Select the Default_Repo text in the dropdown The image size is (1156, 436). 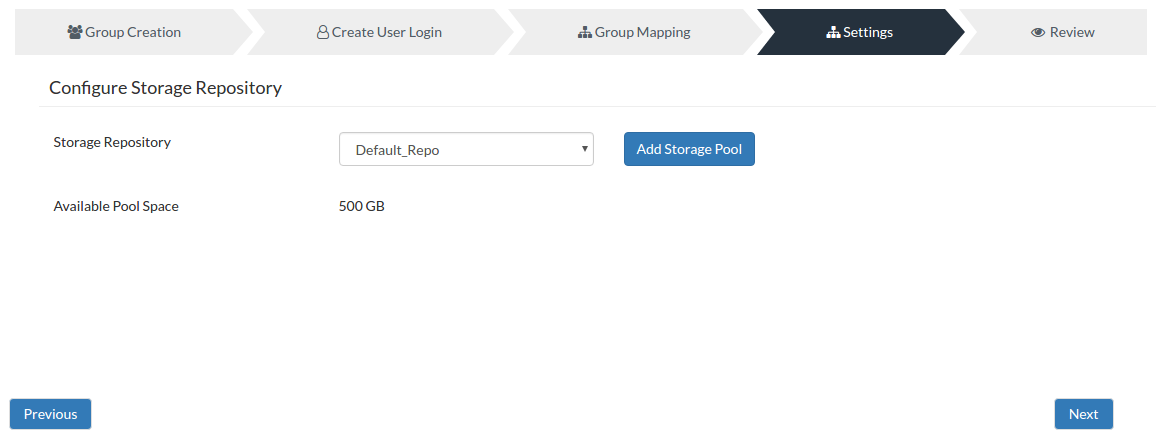point(397,150)
